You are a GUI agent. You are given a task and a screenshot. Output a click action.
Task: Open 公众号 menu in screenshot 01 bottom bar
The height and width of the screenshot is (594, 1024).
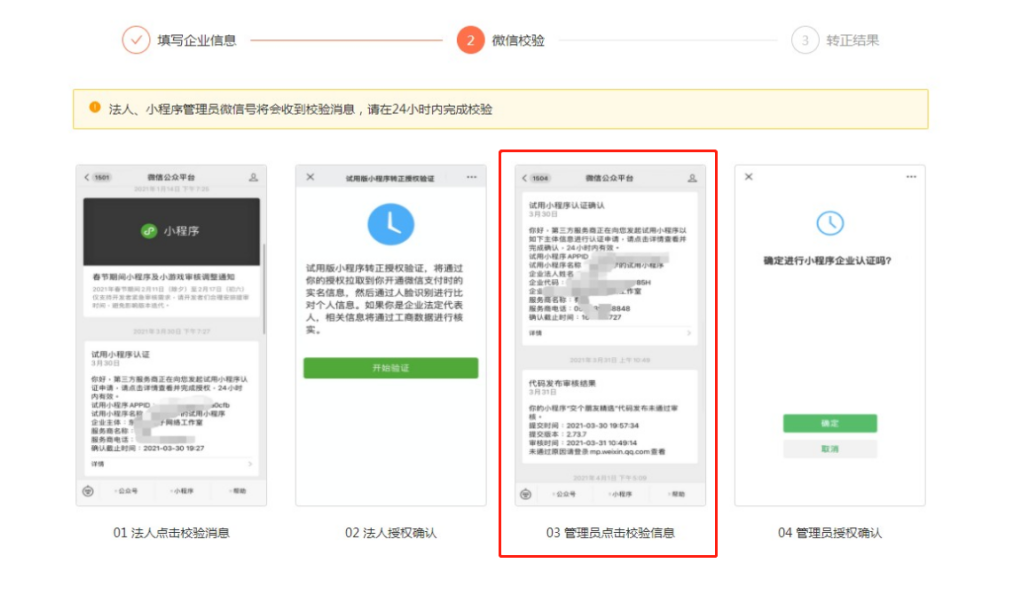coord(126,491)
